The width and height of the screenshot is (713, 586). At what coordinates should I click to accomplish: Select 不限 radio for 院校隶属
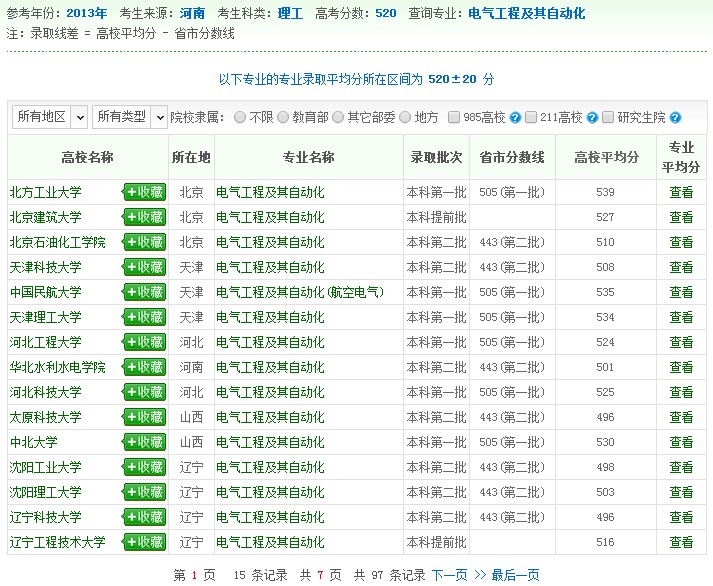(240, 118)
